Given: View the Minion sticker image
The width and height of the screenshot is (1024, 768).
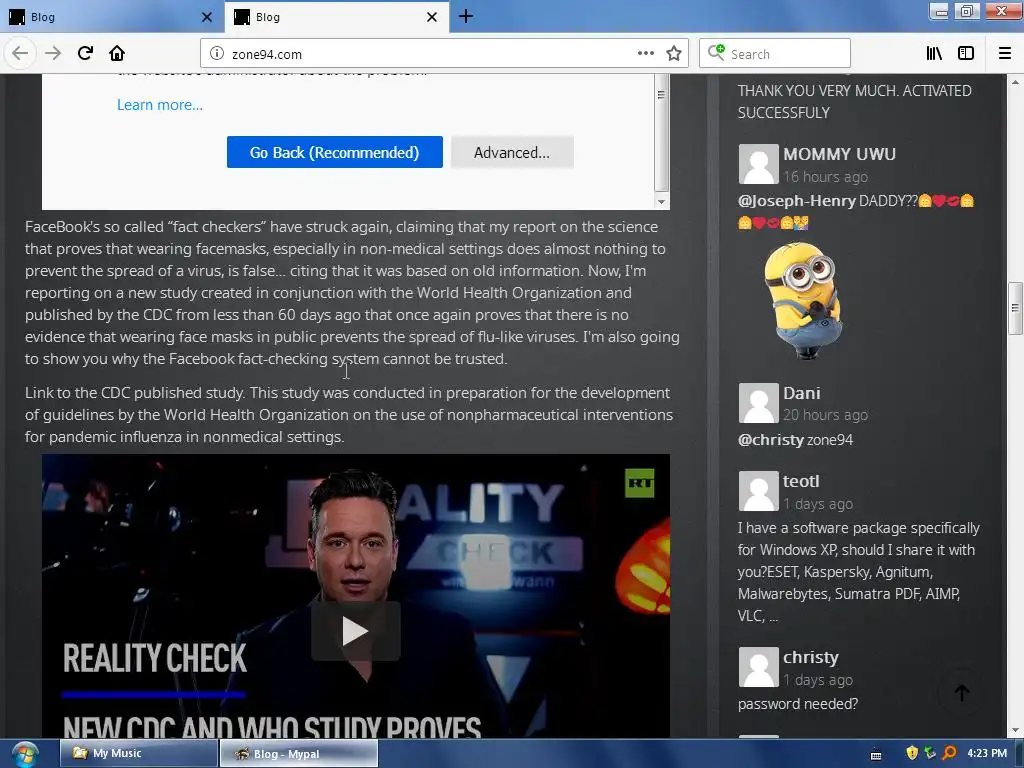Looking at the screenshot, I should click(803, 301).
